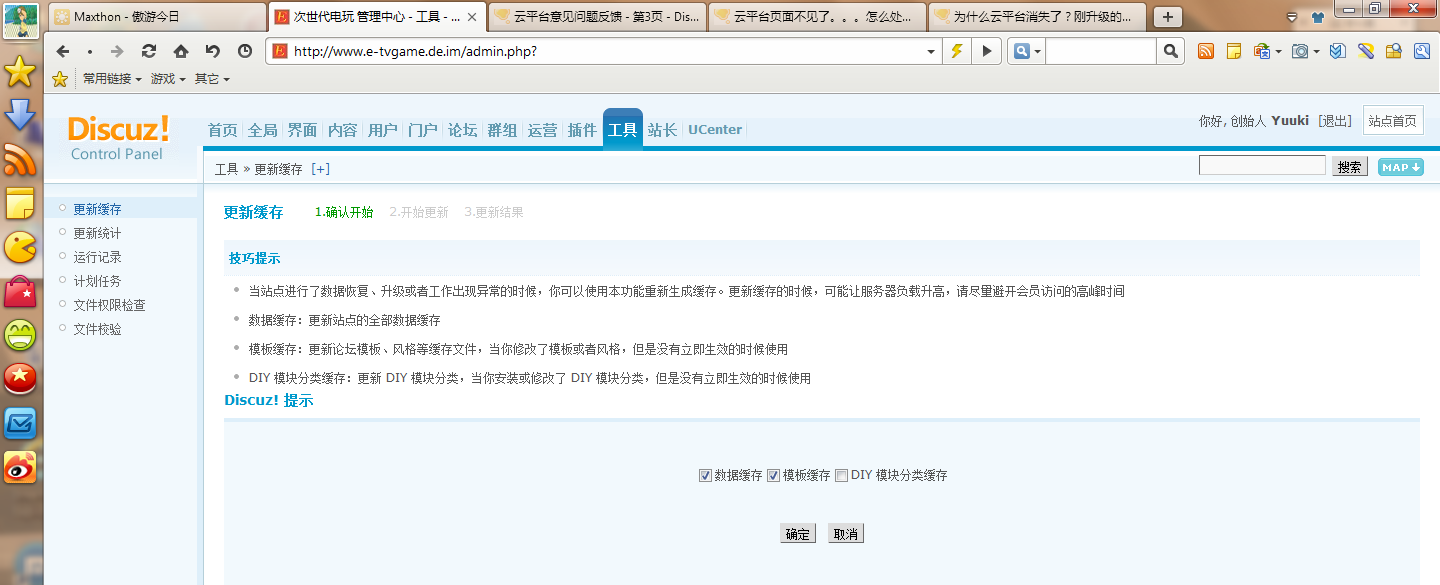The image size is (1440, 585).
Task: Open 更新统计 in the left menu
Action: [x=97, y=233]
